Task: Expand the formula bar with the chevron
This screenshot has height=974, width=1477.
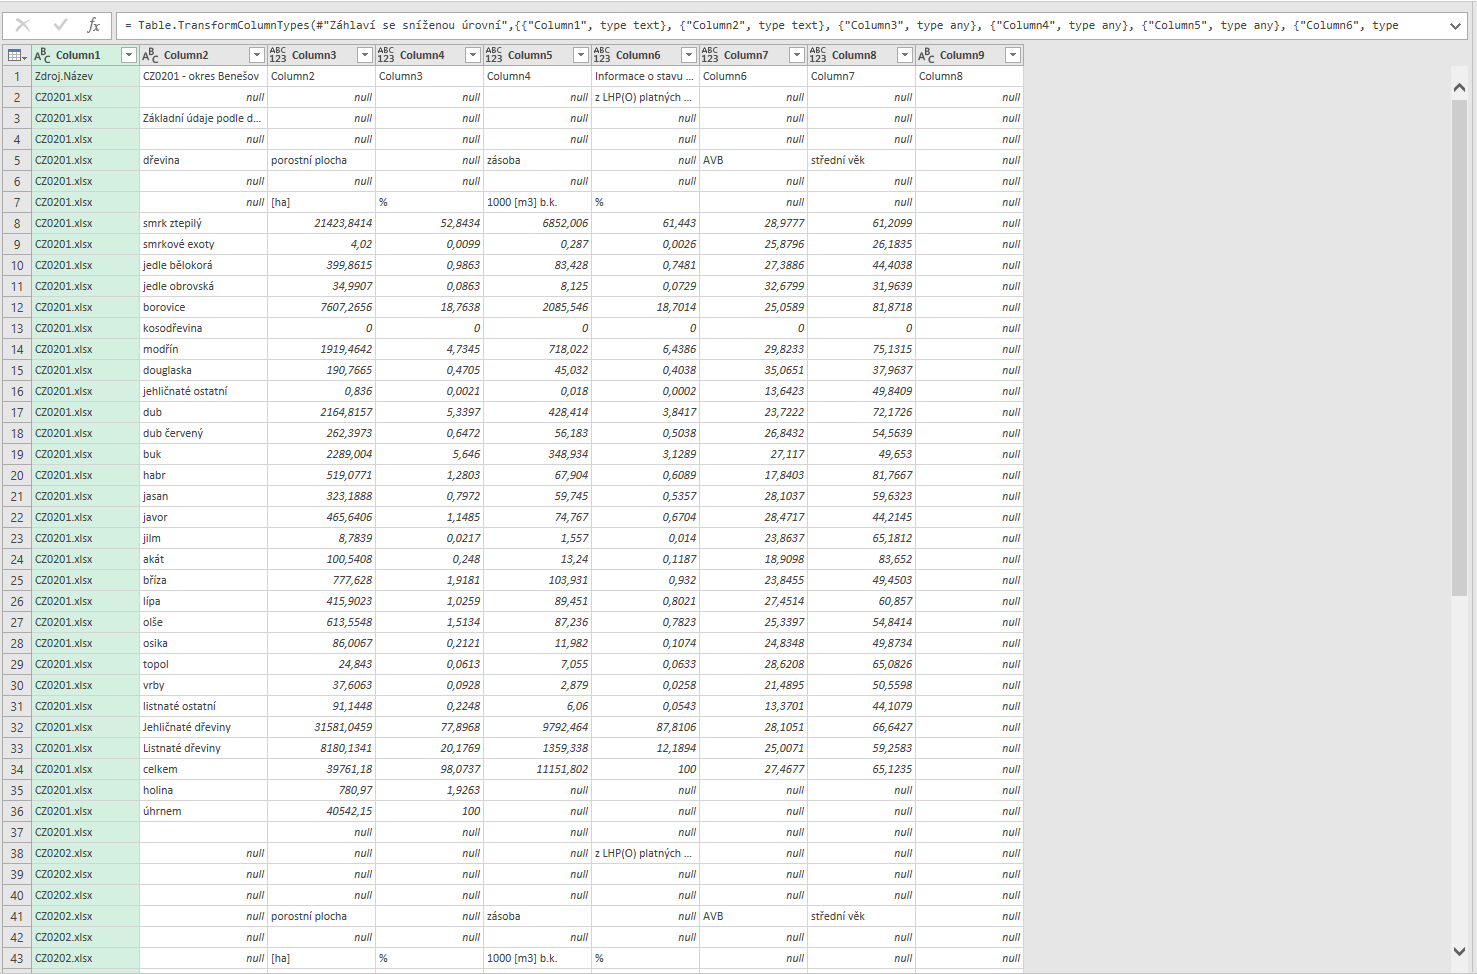Action: [x=1455, y=26]
